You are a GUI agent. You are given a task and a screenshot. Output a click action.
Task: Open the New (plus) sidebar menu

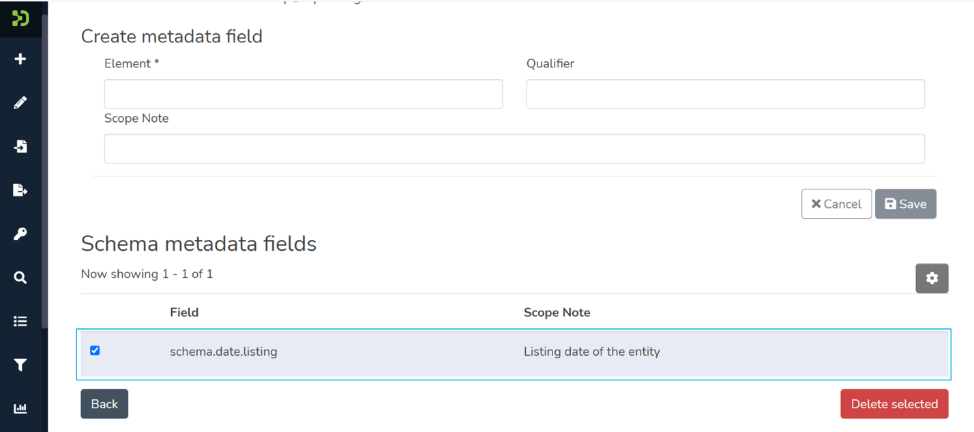(20, 59)
